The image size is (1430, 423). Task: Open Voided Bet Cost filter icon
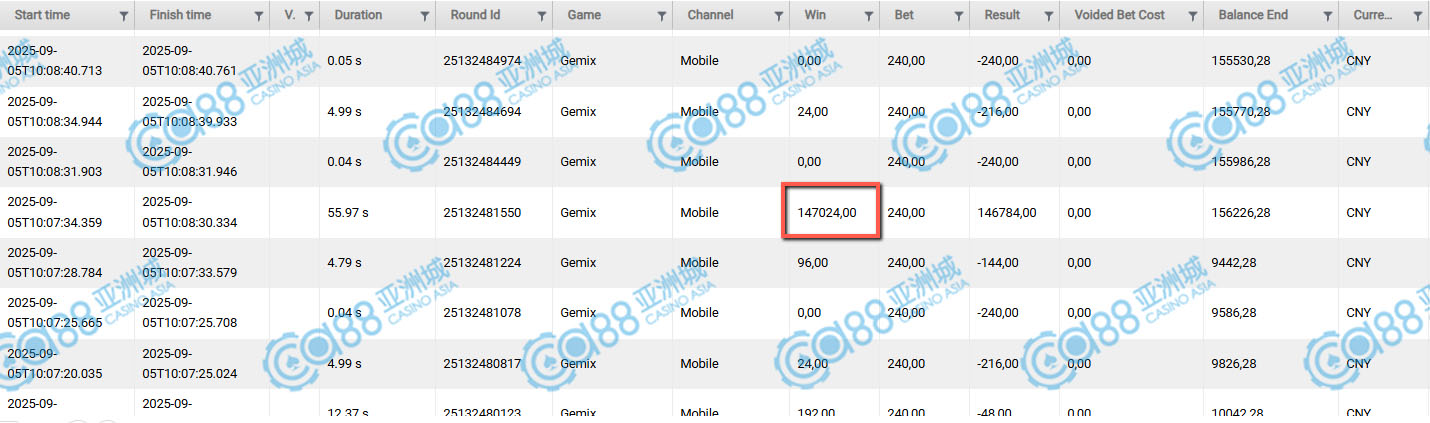1189,16
